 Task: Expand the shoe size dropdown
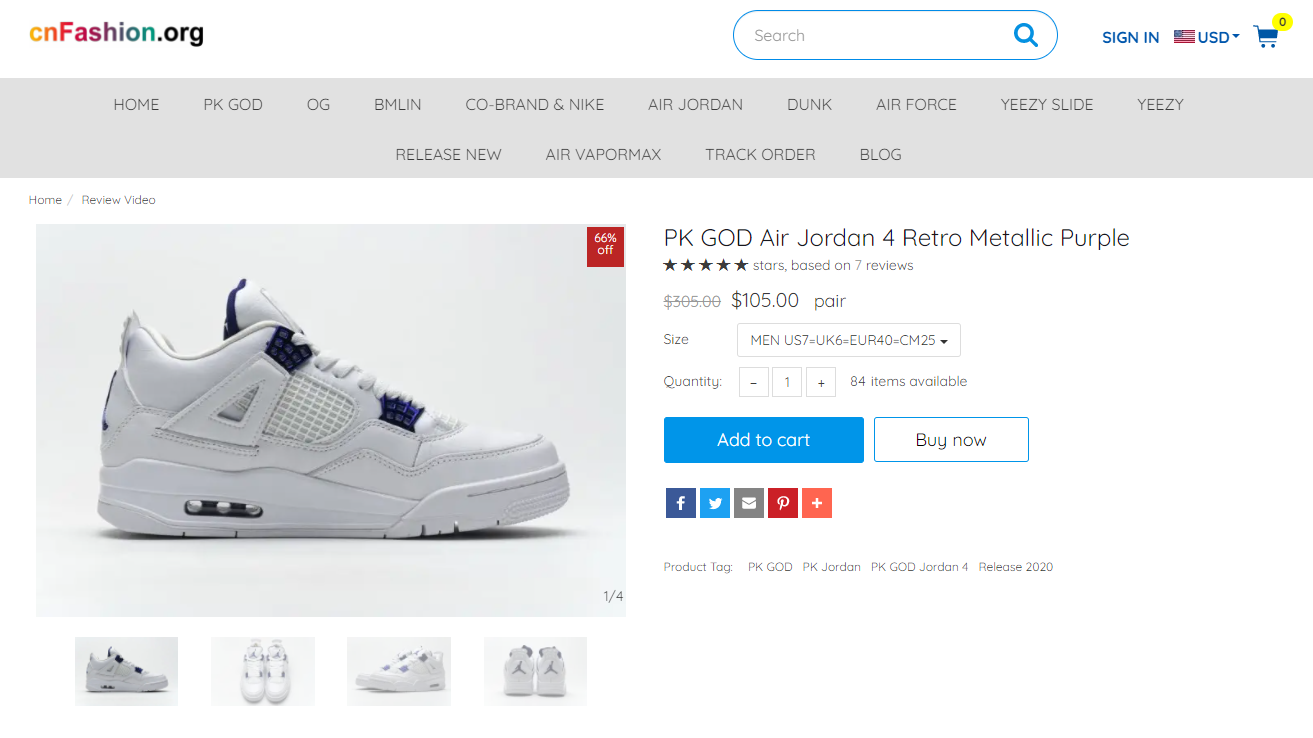pyautogui.click(x=849, y=340)
